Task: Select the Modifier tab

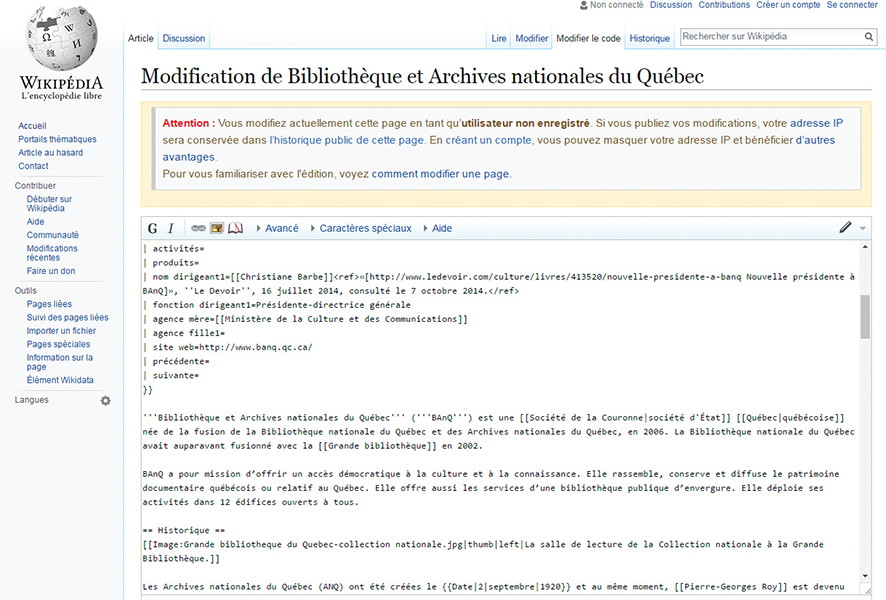Action: tap(532, 38)
